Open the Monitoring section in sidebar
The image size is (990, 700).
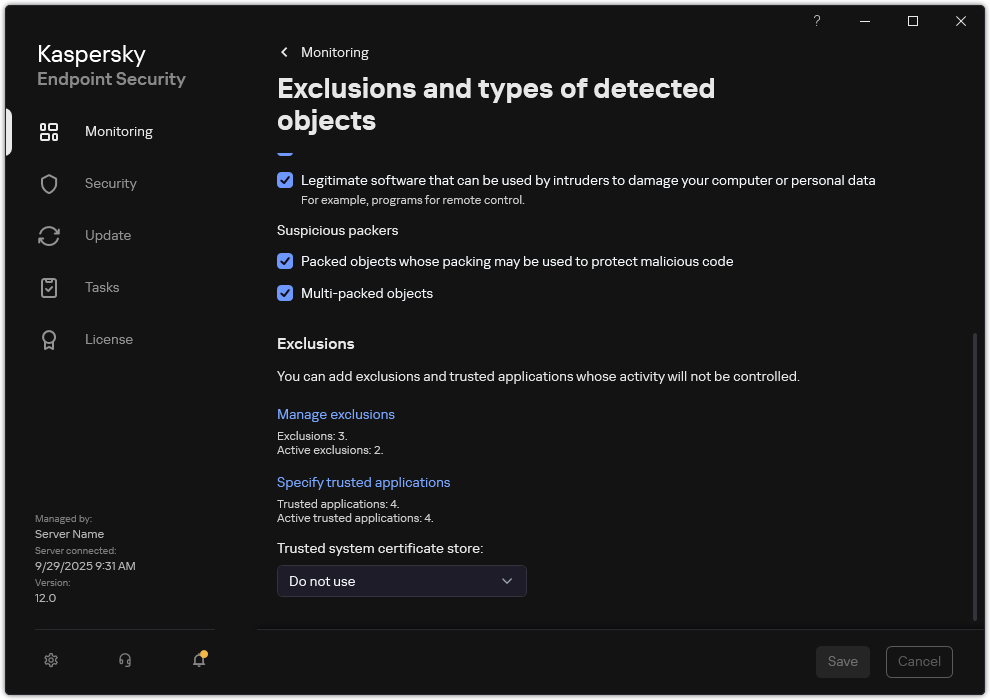pyautogui.click(x=118, y=131)
